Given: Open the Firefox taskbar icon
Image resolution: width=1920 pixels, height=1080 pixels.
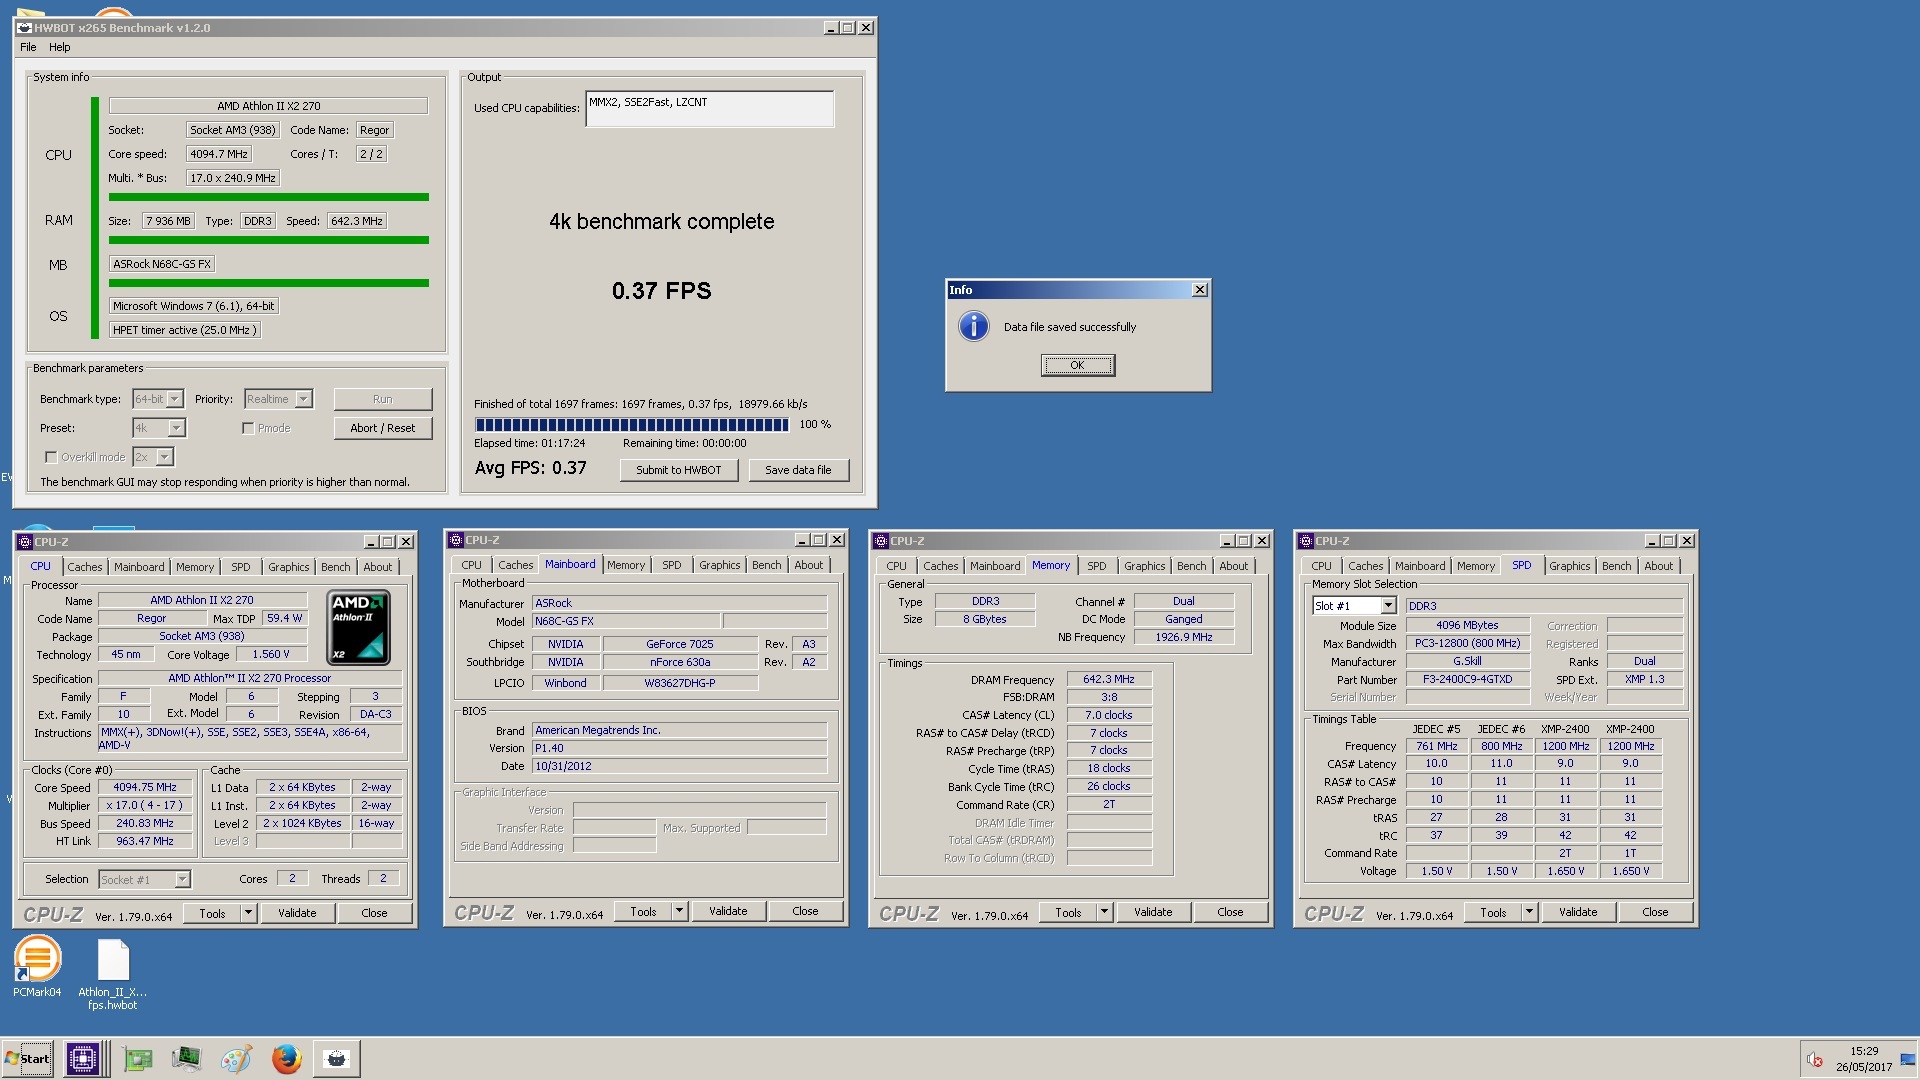Looking at the screenshot, I should coord(286,1058).
